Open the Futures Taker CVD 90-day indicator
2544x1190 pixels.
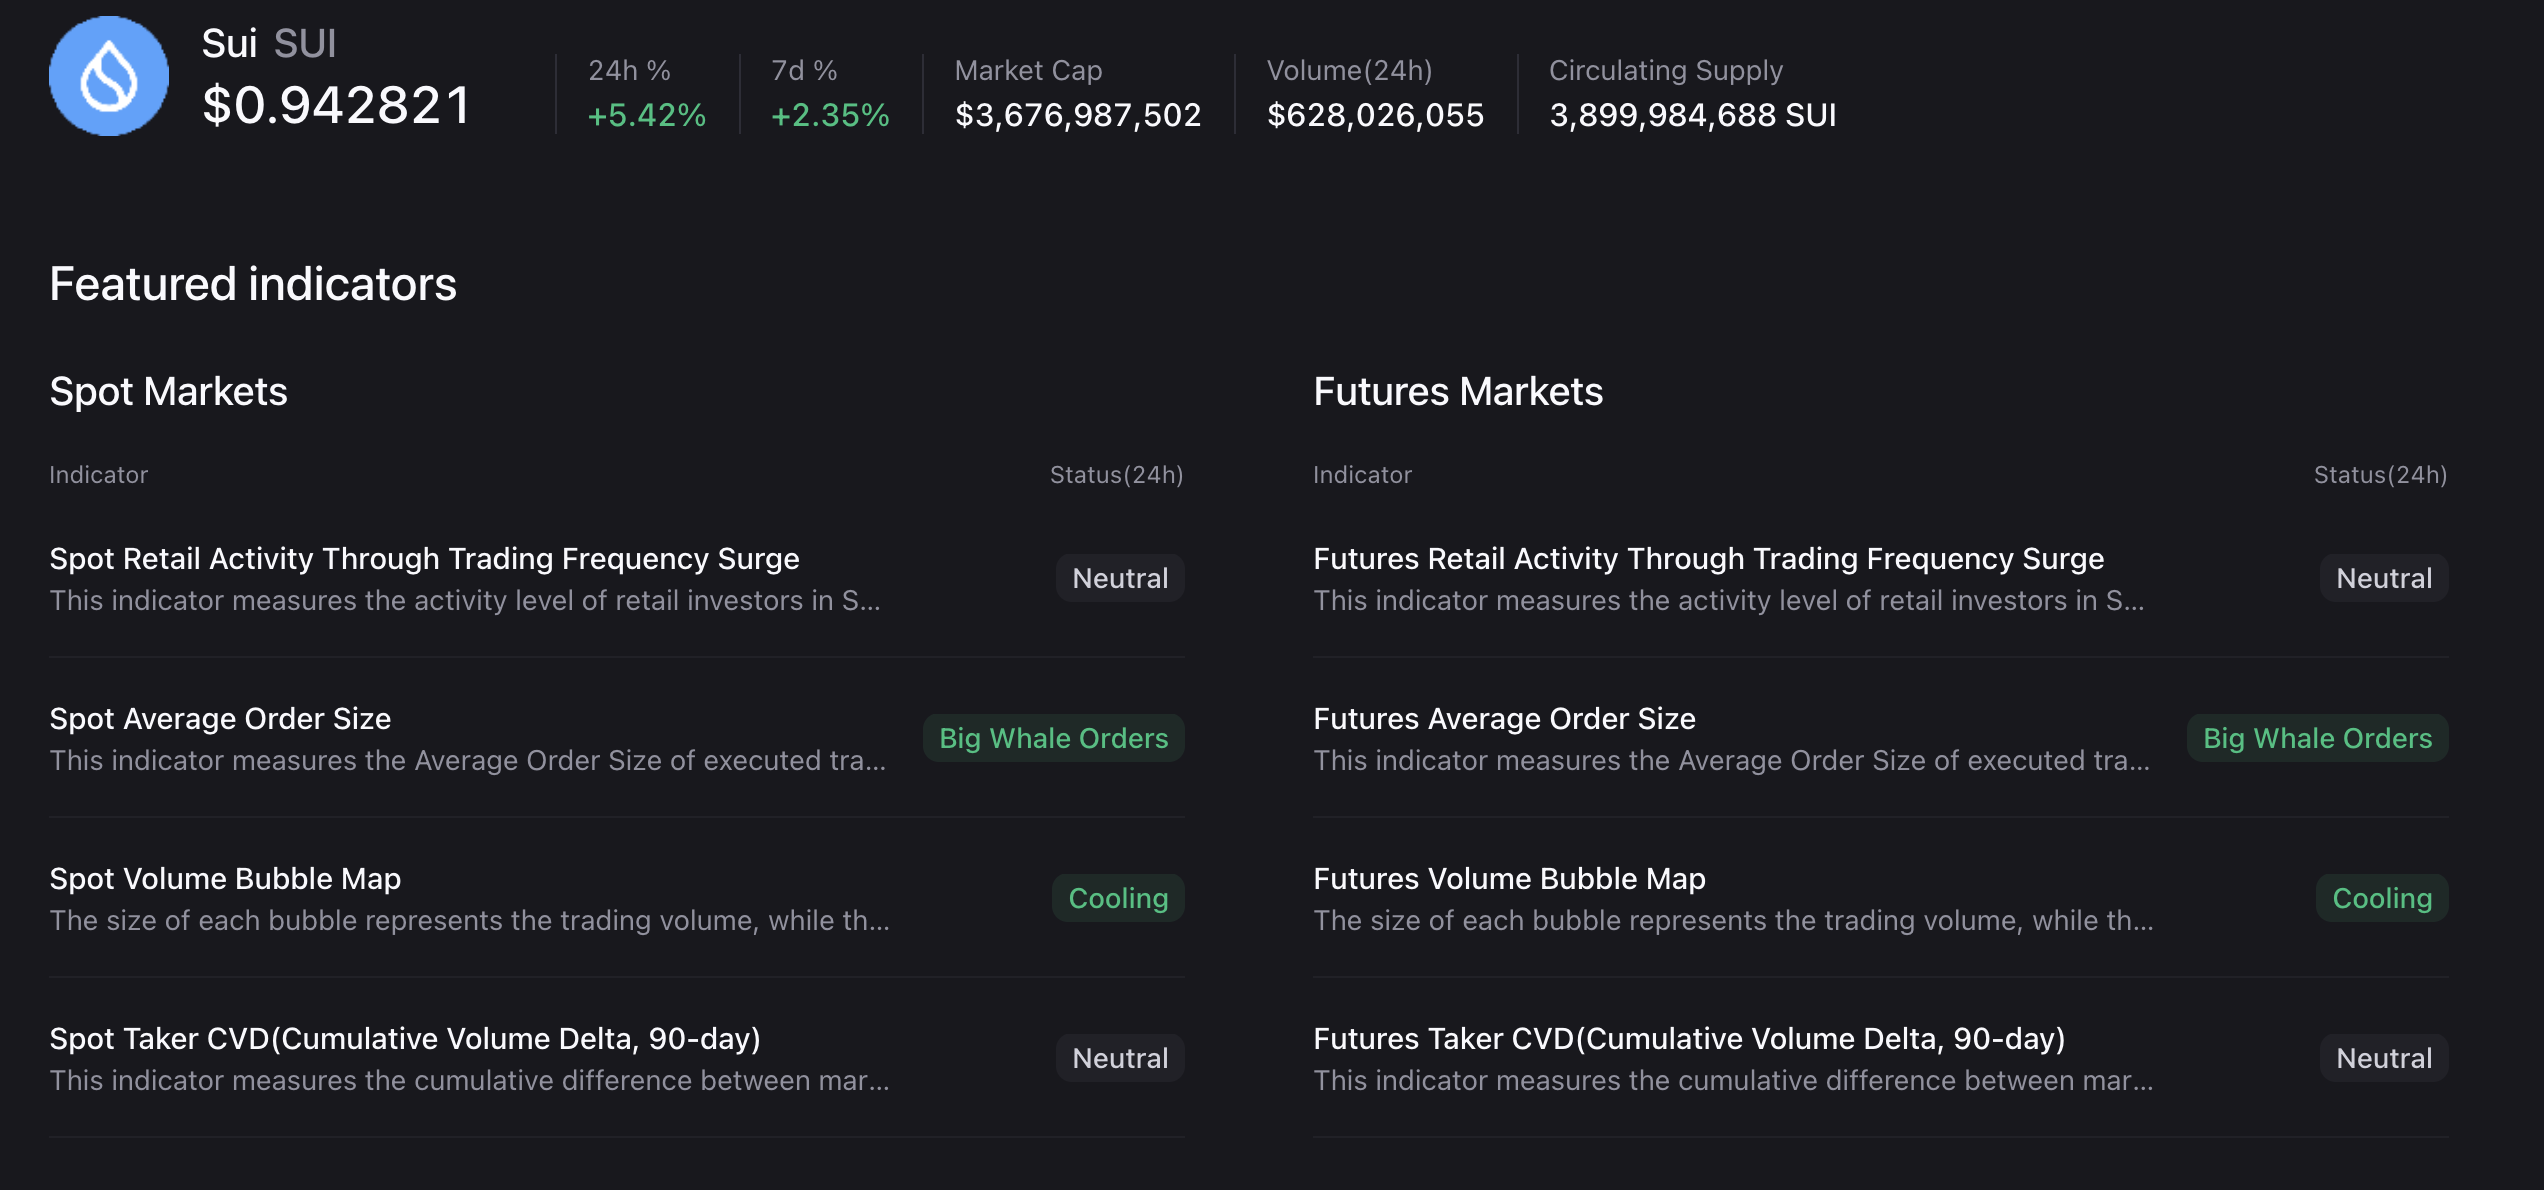tap(1689, 1039)
